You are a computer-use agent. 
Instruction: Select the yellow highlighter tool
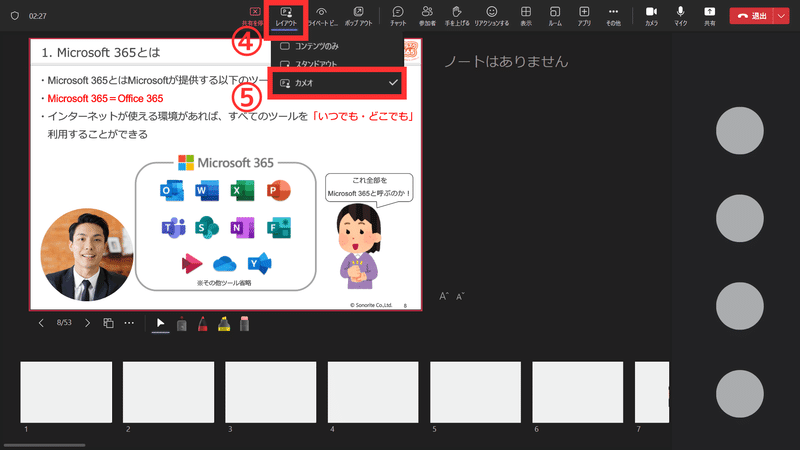pyautogui.click(x=223, y=324)
